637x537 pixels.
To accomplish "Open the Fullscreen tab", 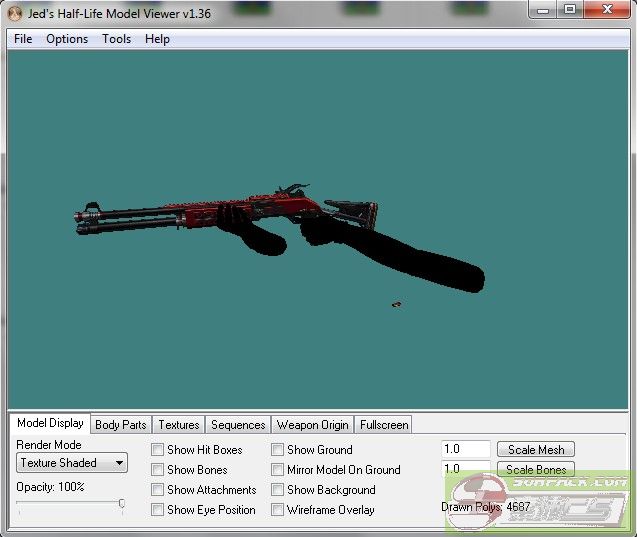I will tap(383, 425).
